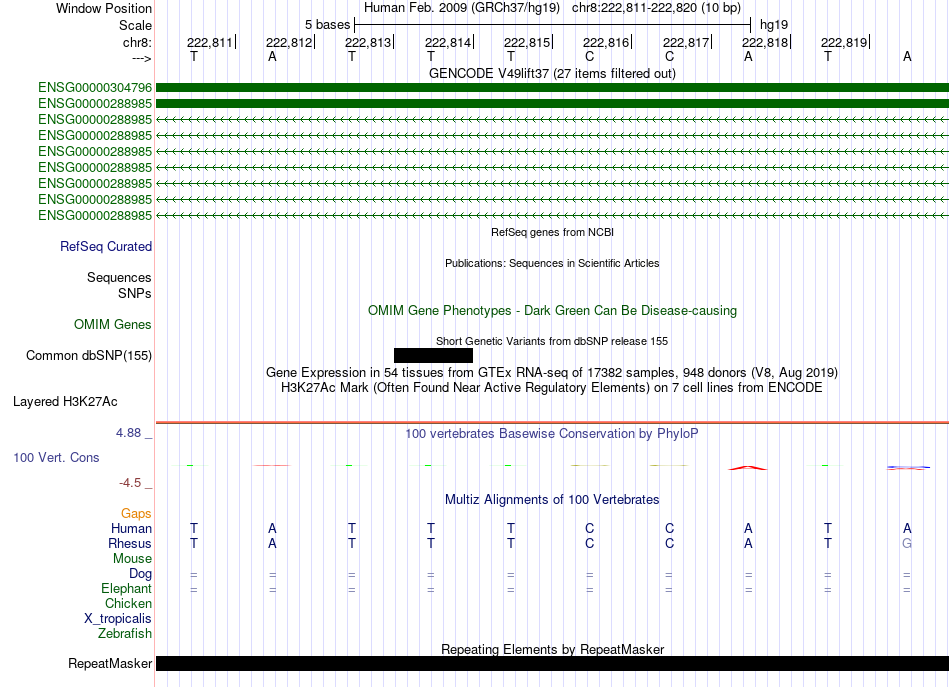Select the X_tropicalis alignment row label
This screenshot has height=687, width=950.
(x=118, y=619)
